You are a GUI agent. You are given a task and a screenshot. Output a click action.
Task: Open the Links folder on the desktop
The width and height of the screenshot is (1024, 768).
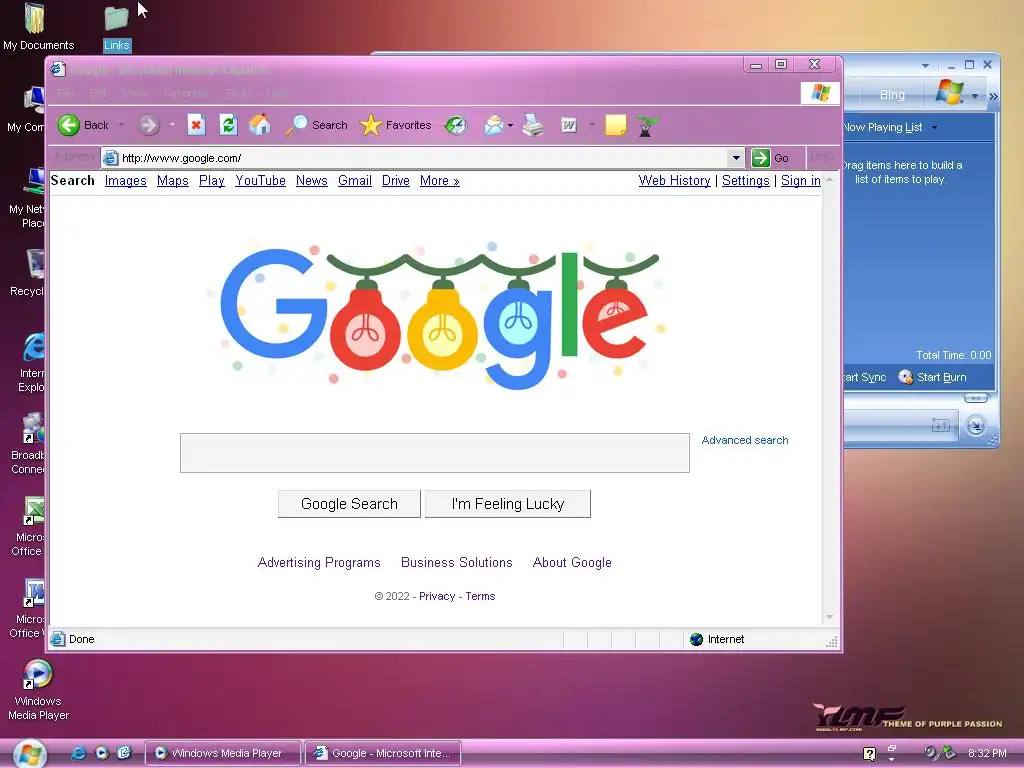coord(117,27)
